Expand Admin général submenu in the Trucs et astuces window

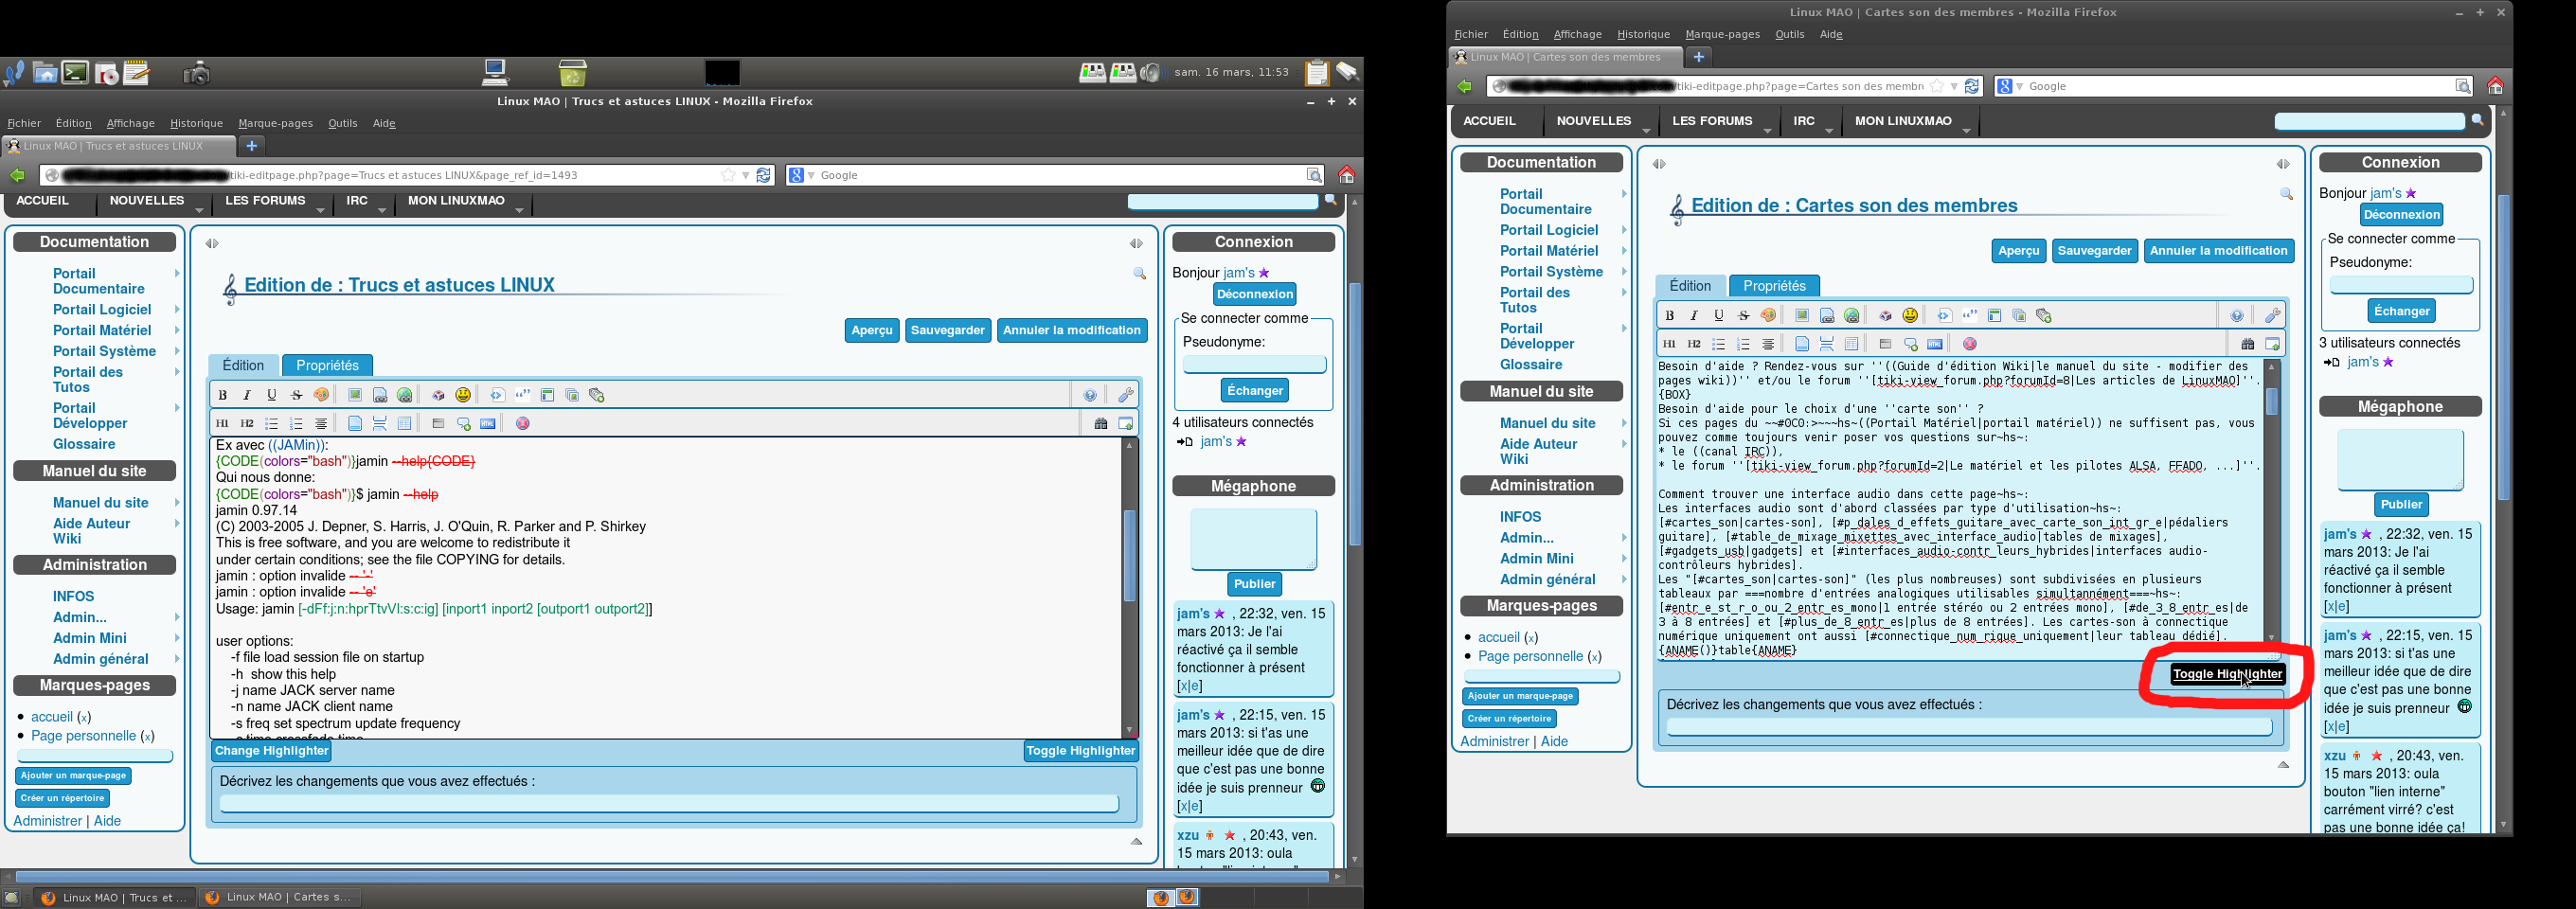coord(177,659)
